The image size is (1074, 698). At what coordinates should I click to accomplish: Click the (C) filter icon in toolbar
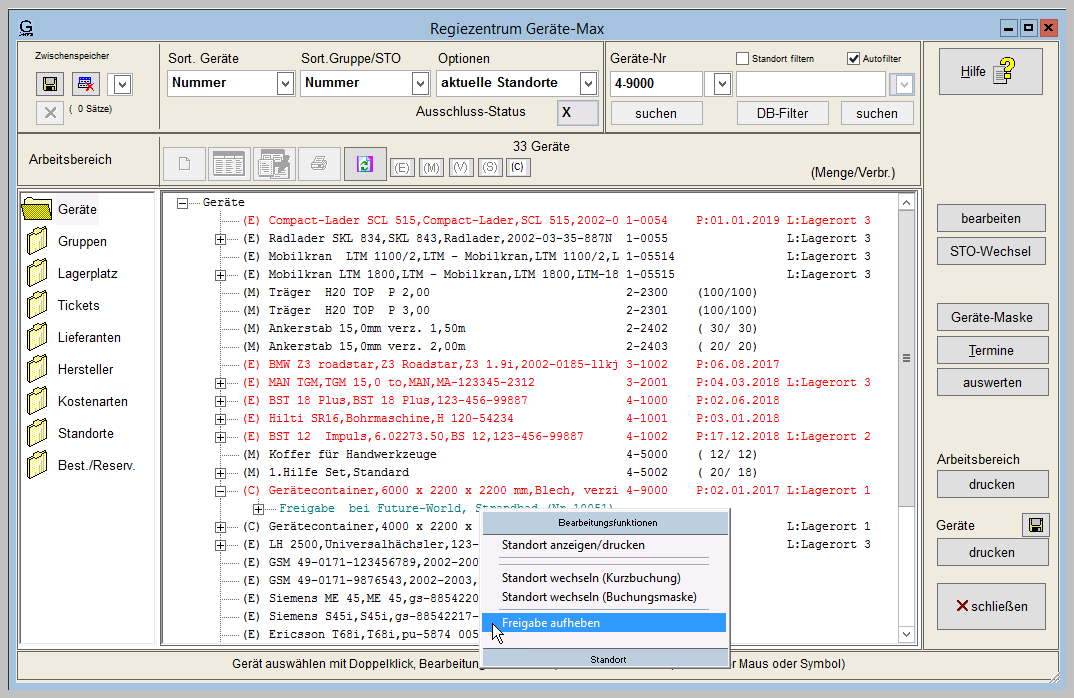(517, 167)
